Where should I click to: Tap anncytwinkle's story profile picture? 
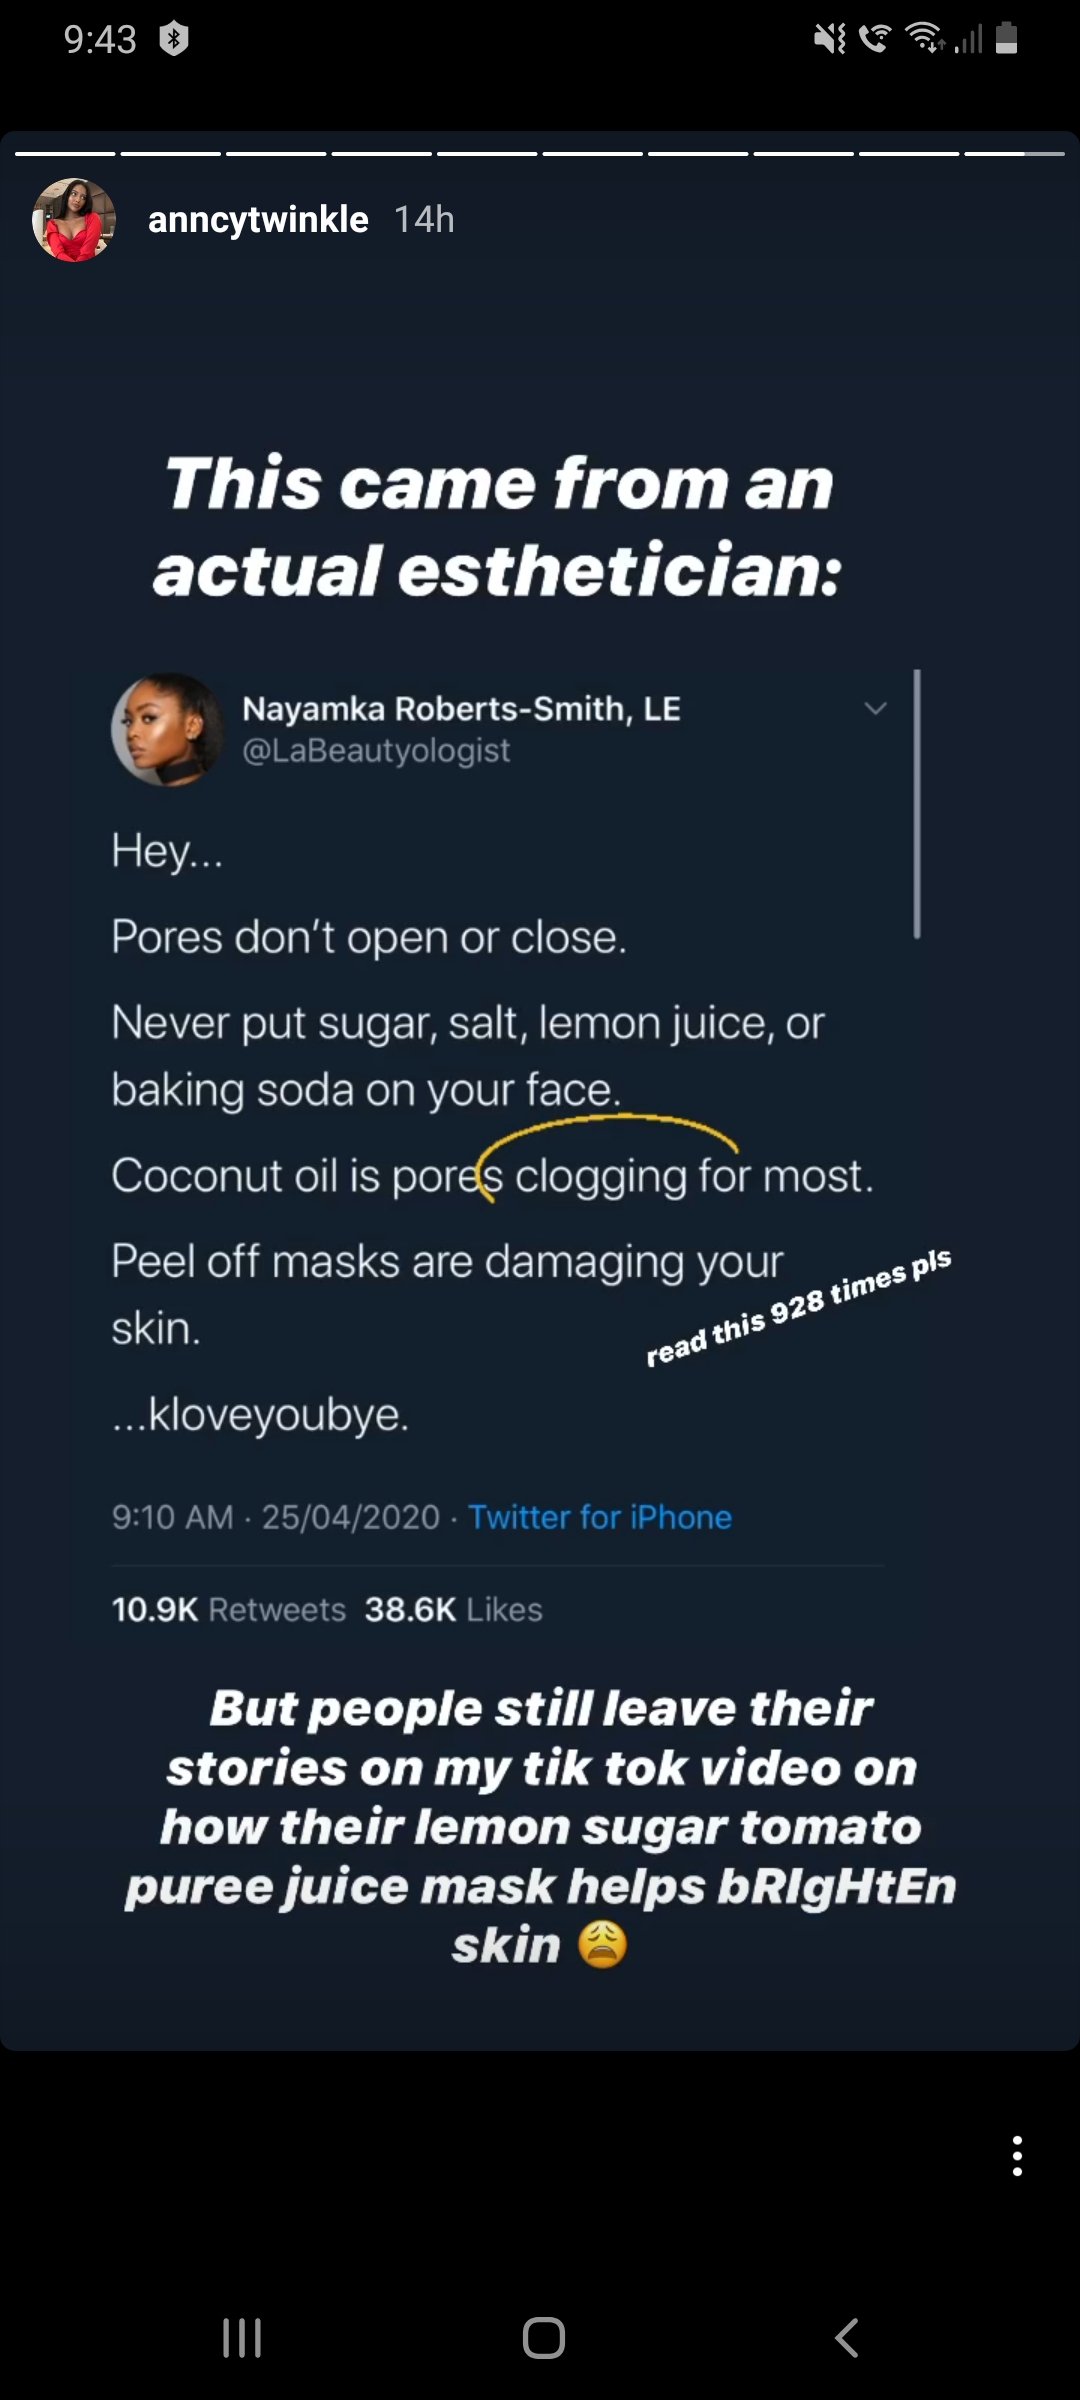[x=74, y=220]
